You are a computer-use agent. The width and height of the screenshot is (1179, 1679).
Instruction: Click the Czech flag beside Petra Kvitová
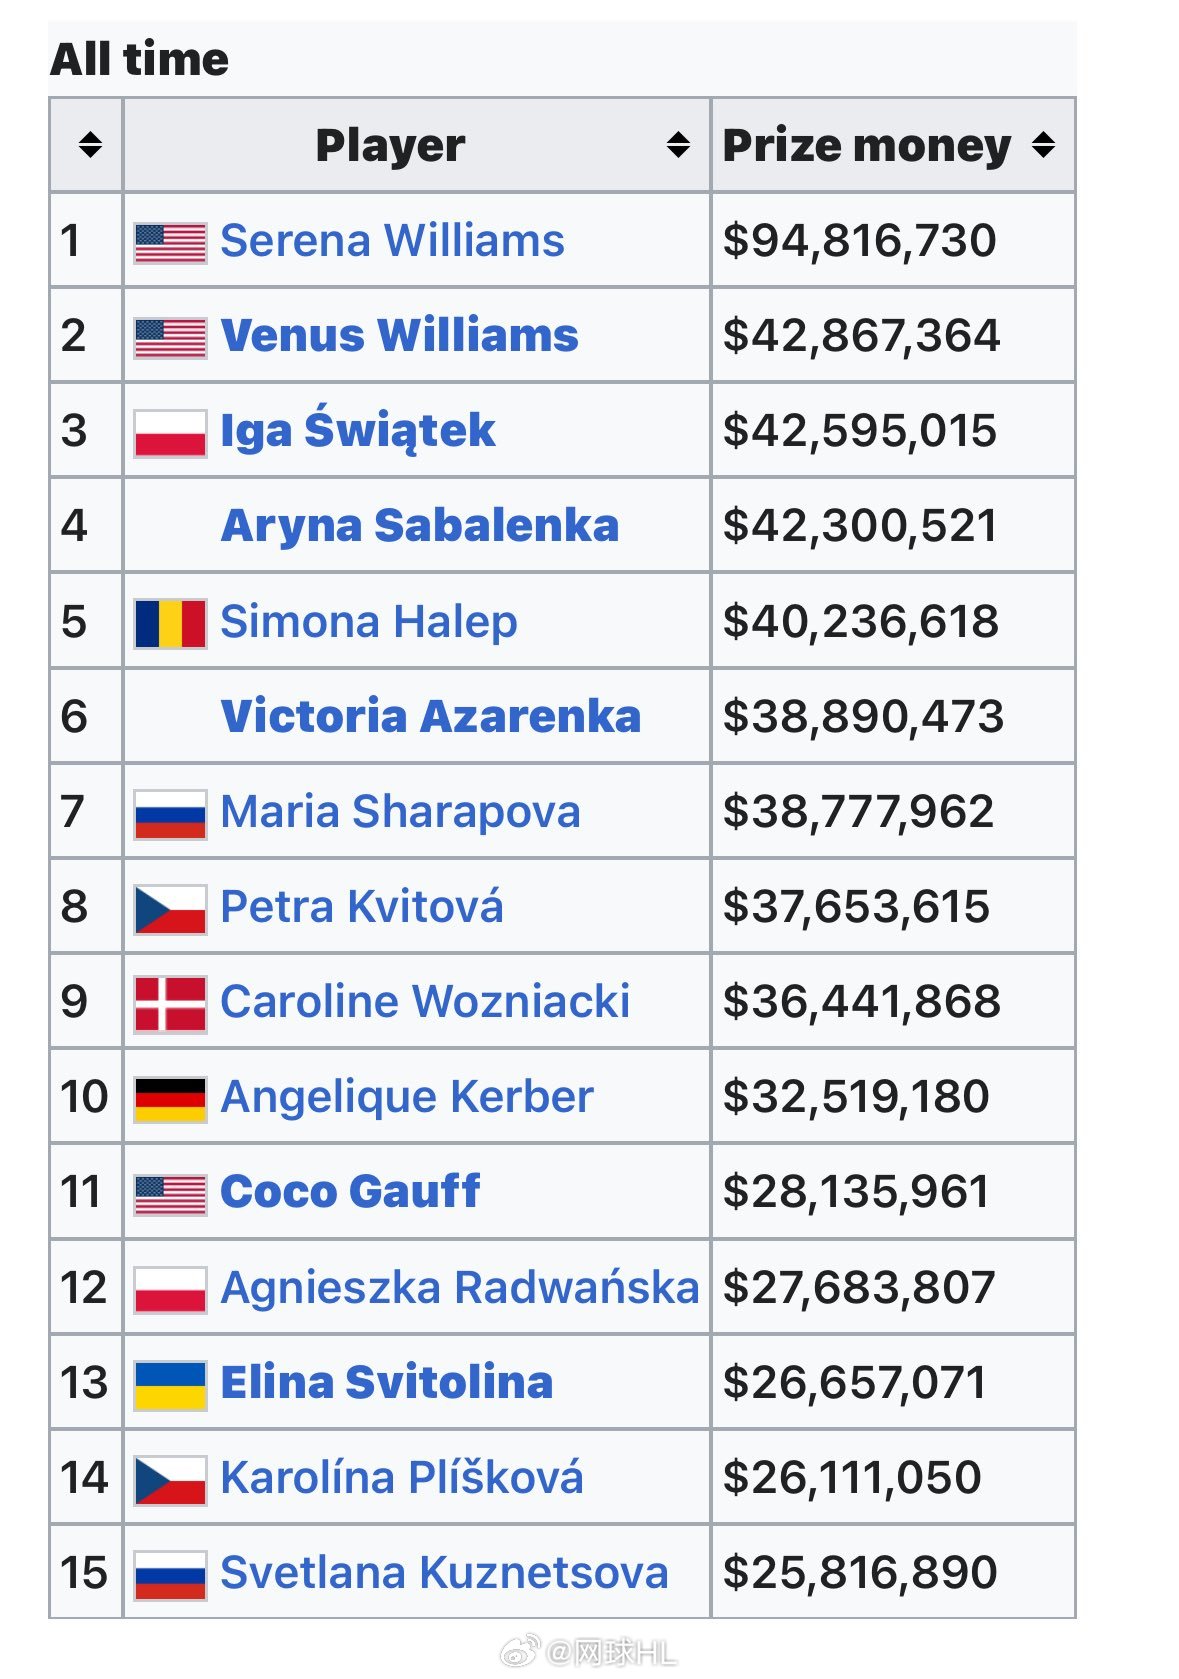[171, 909]
